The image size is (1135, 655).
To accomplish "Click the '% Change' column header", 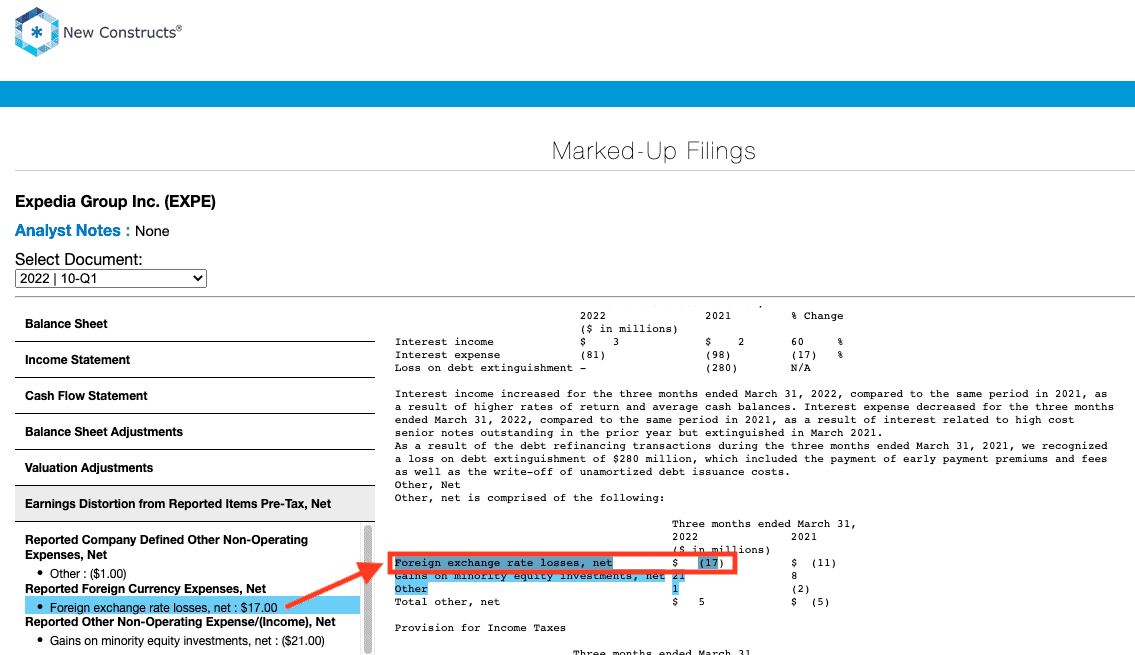I will coord(817,316).
